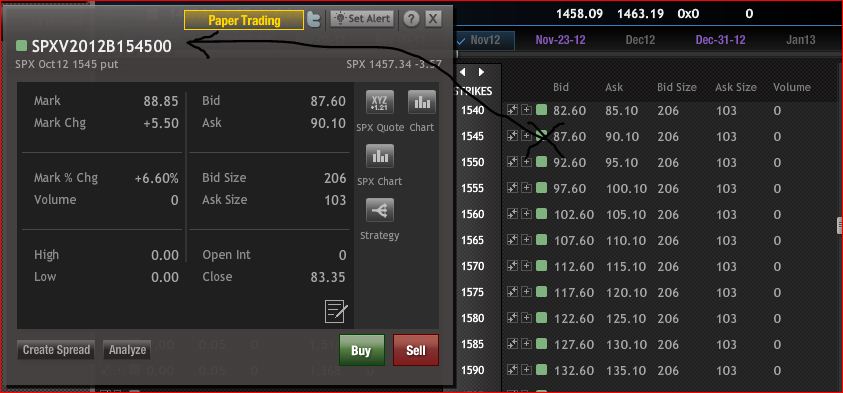Click the option chain vertical scrollbar handle

point(839,226)
